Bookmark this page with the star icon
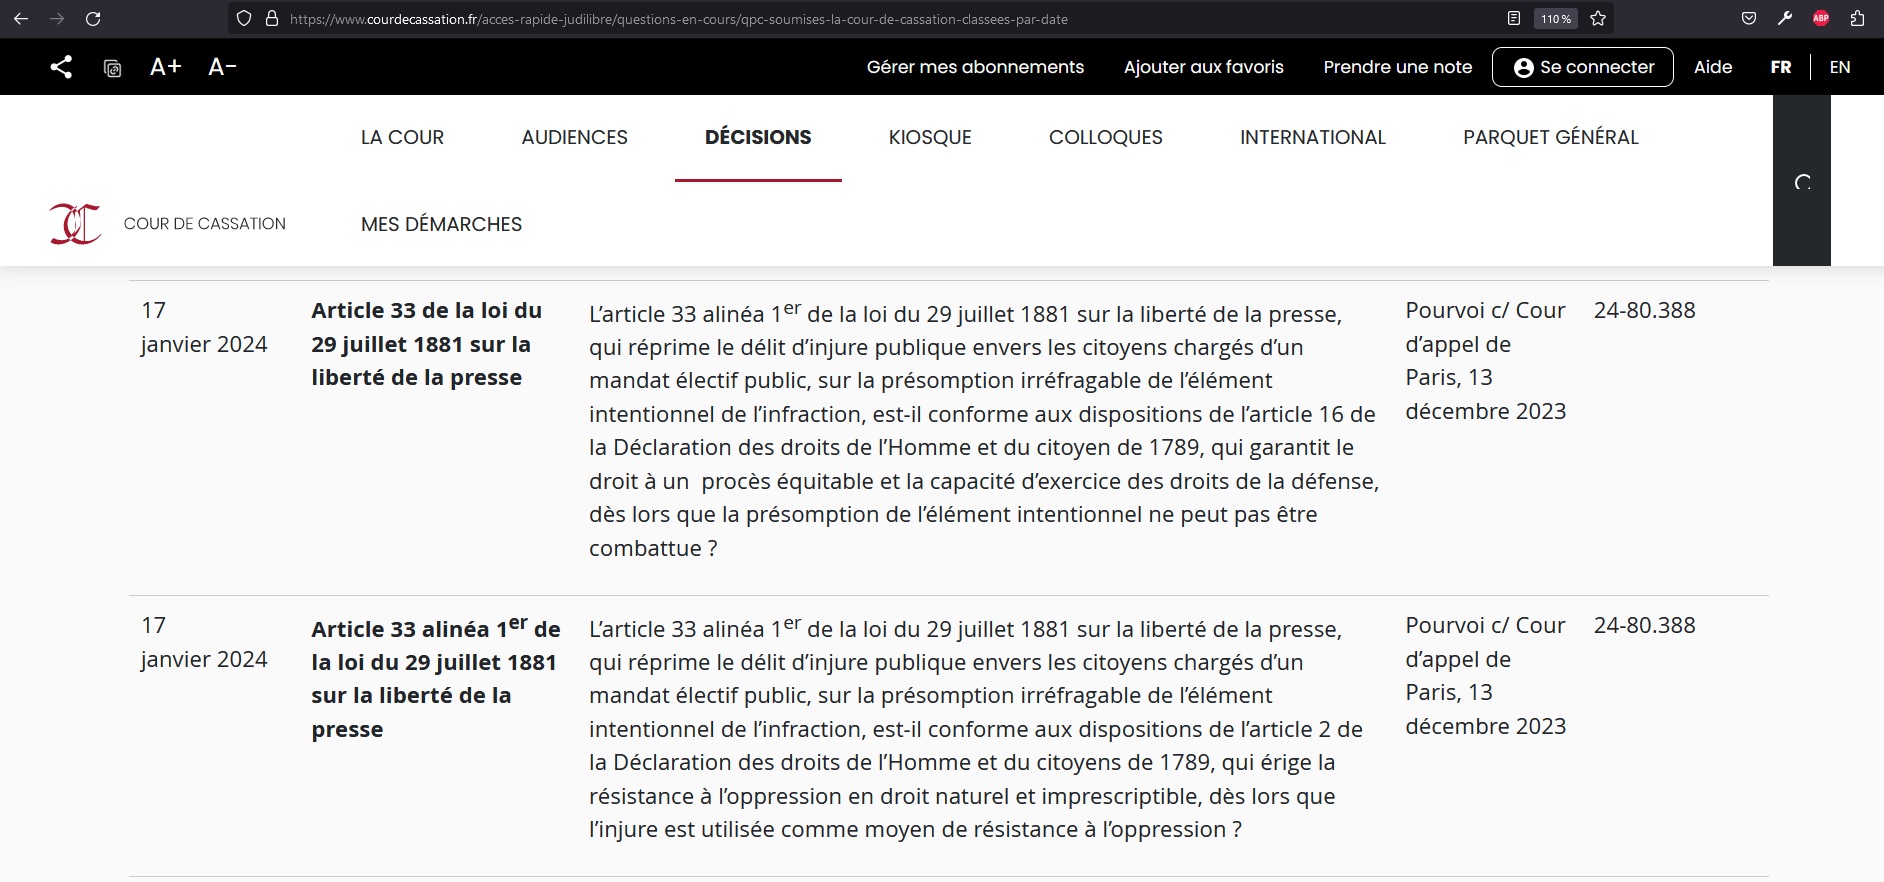This screenshot has width=1884, height=882. point(1598,18)
